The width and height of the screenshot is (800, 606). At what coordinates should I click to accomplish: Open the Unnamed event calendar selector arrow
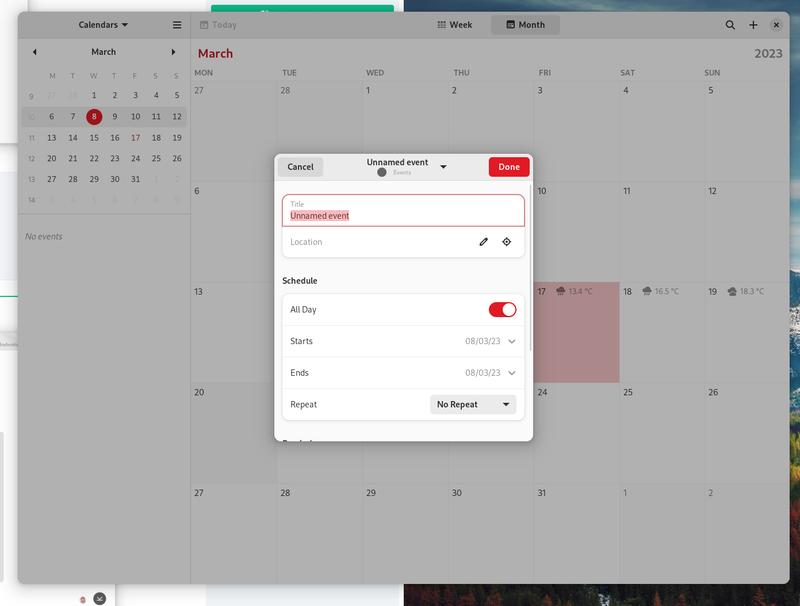443,167
